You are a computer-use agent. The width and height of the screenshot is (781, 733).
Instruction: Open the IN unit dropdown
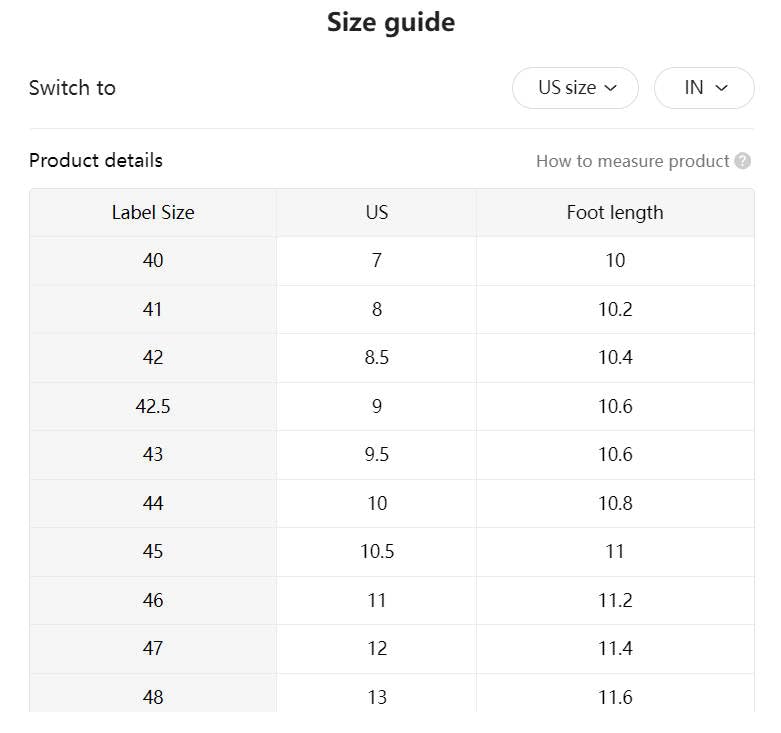[x=704, y=88]
